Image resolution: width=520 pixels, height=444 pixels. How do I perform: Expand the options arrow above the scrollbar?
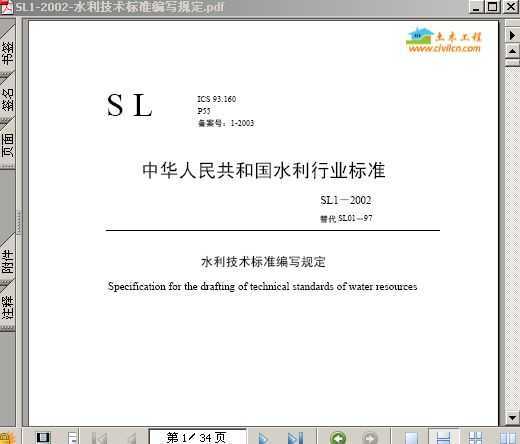512,35
